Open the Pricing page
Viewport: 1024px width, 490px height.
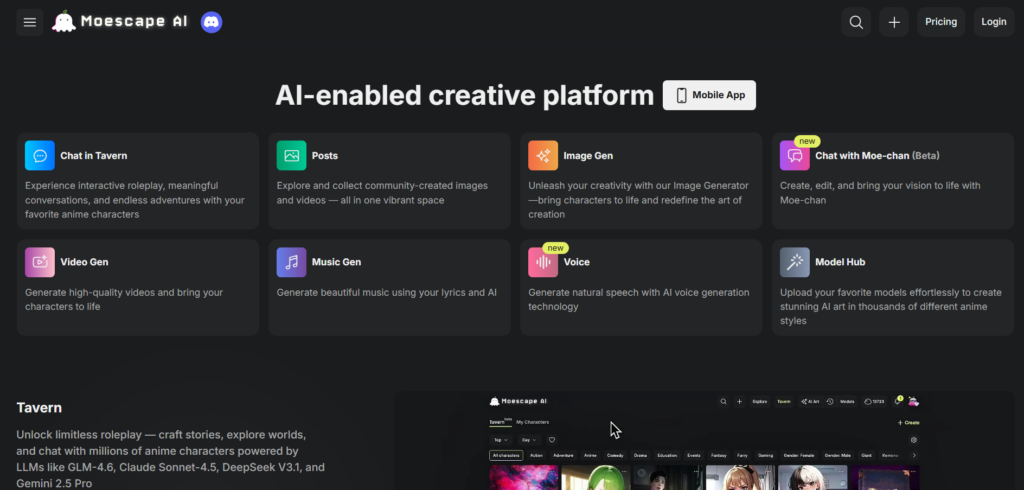coord(940,22)
